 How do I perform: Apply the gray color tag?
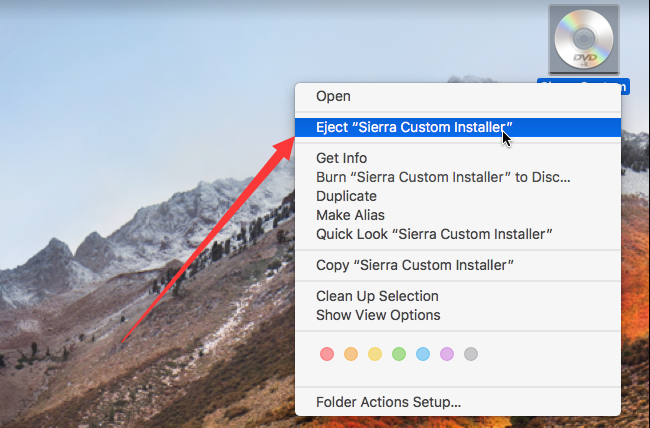(x=471, y=354)
